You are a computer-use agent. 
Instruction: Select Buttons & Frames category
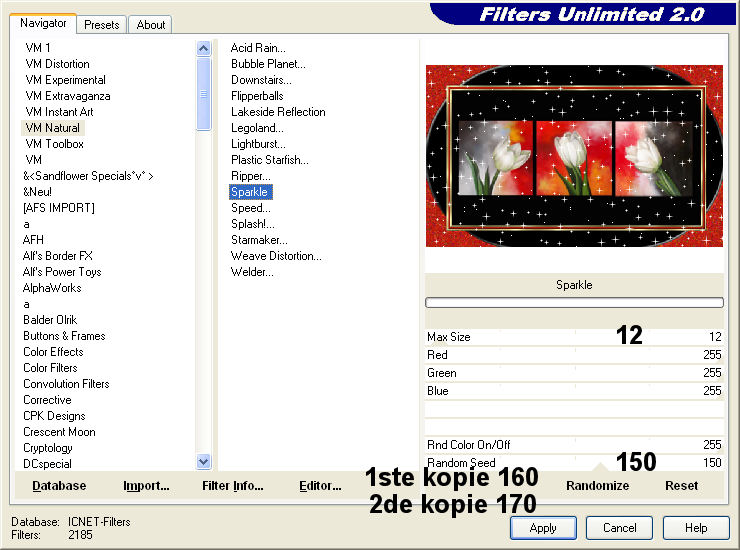click(64, 336)
